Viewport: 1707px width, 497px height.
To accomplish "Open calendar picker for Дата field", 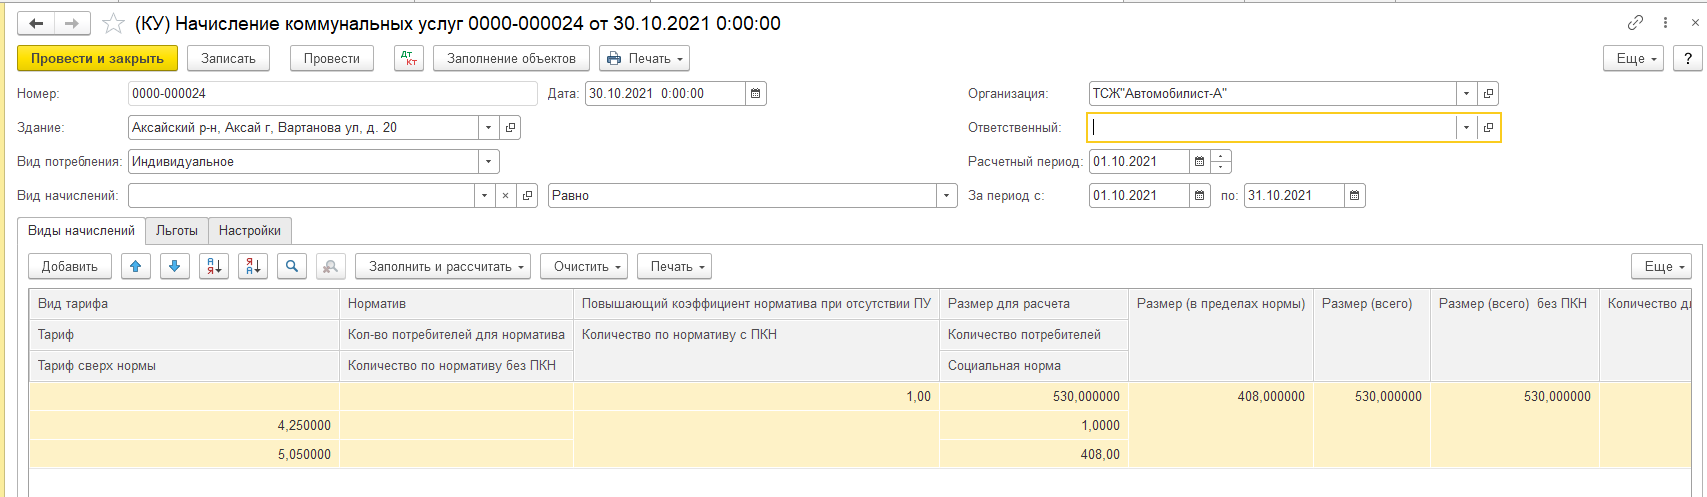I will [756, 94].
